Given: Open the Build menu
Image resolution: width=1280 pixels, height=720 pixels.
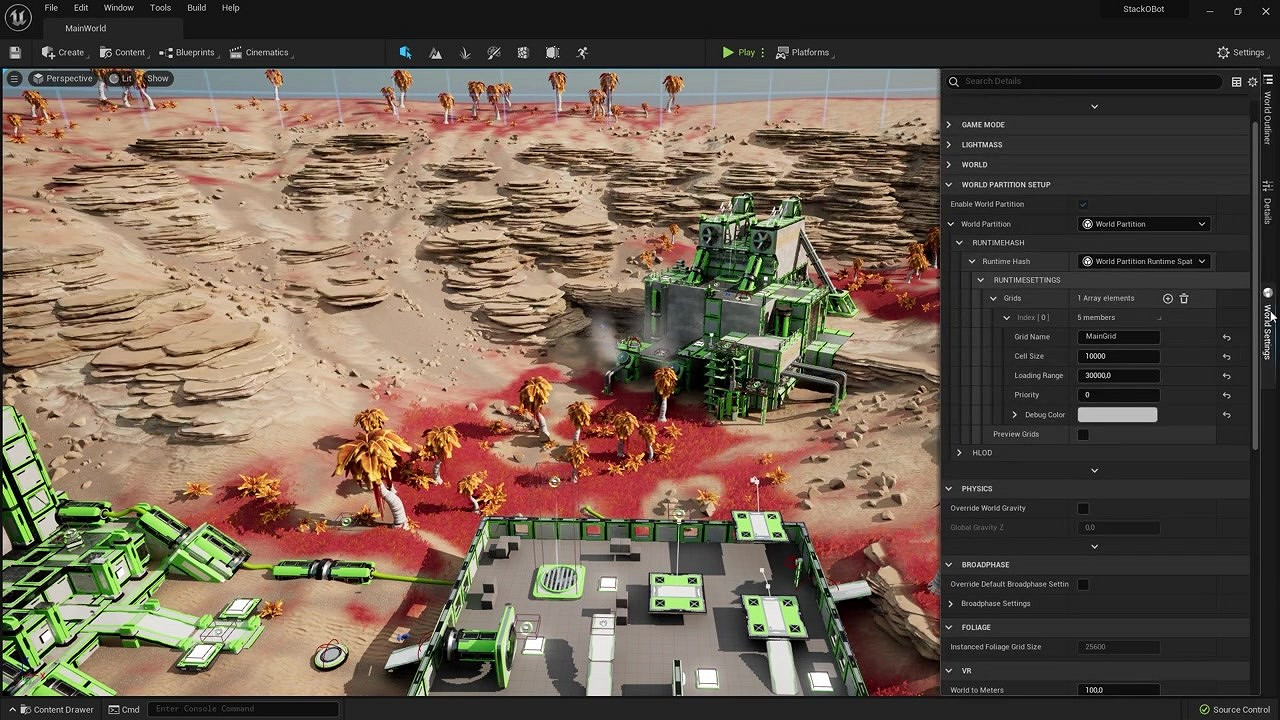Looking at the screenshot, I should click(x=196, y=8).
